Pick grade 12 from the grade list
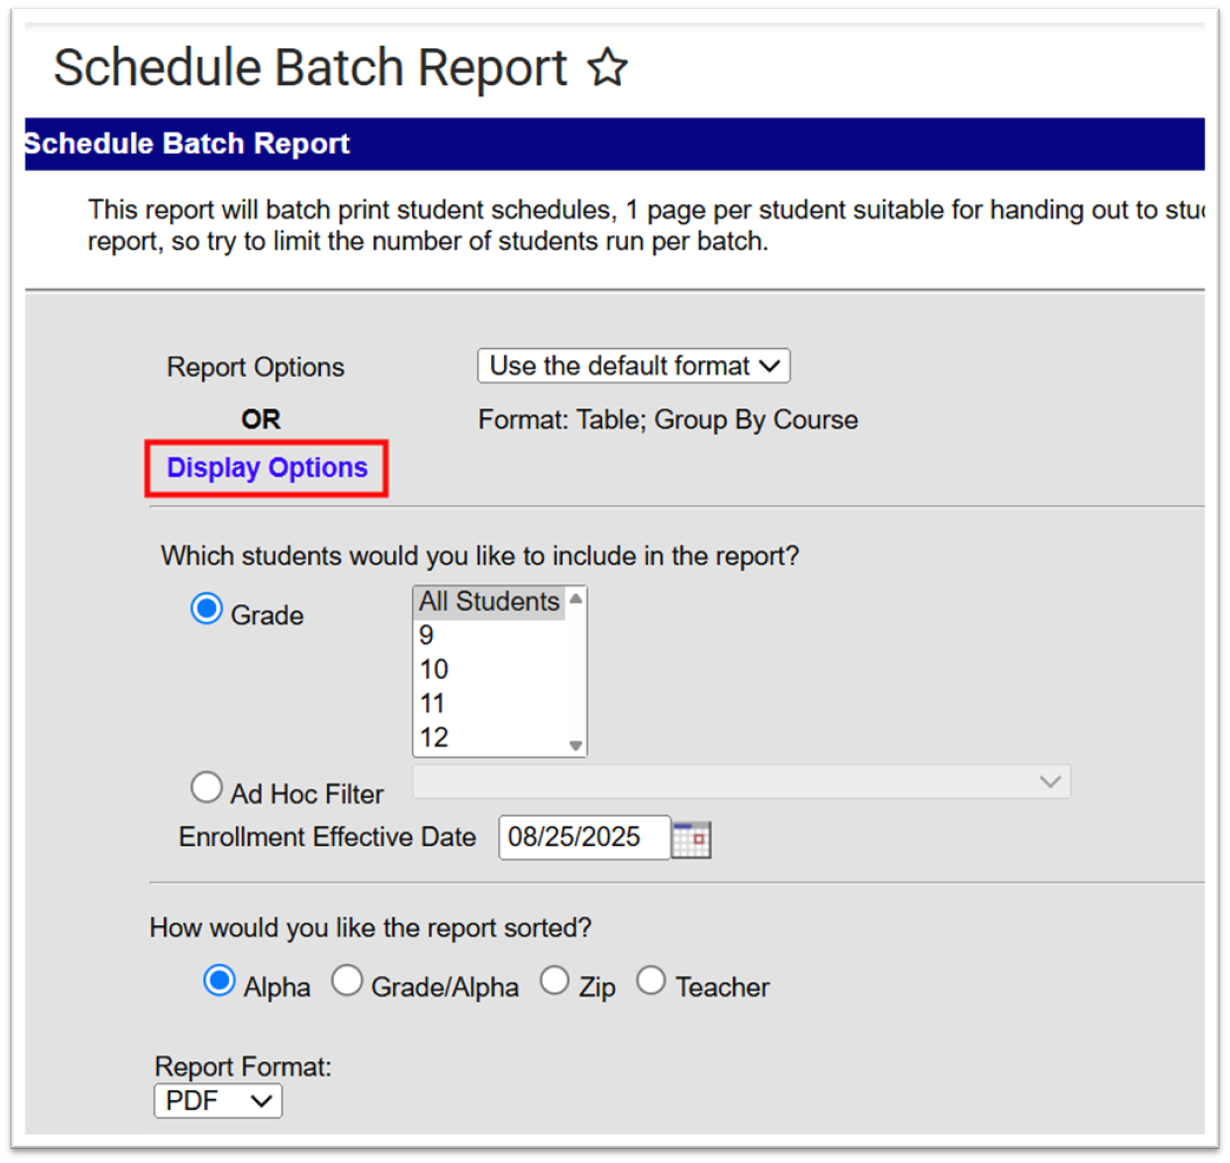The image size is (1230, 1163). pyautogui.click(x=434, y=738)
